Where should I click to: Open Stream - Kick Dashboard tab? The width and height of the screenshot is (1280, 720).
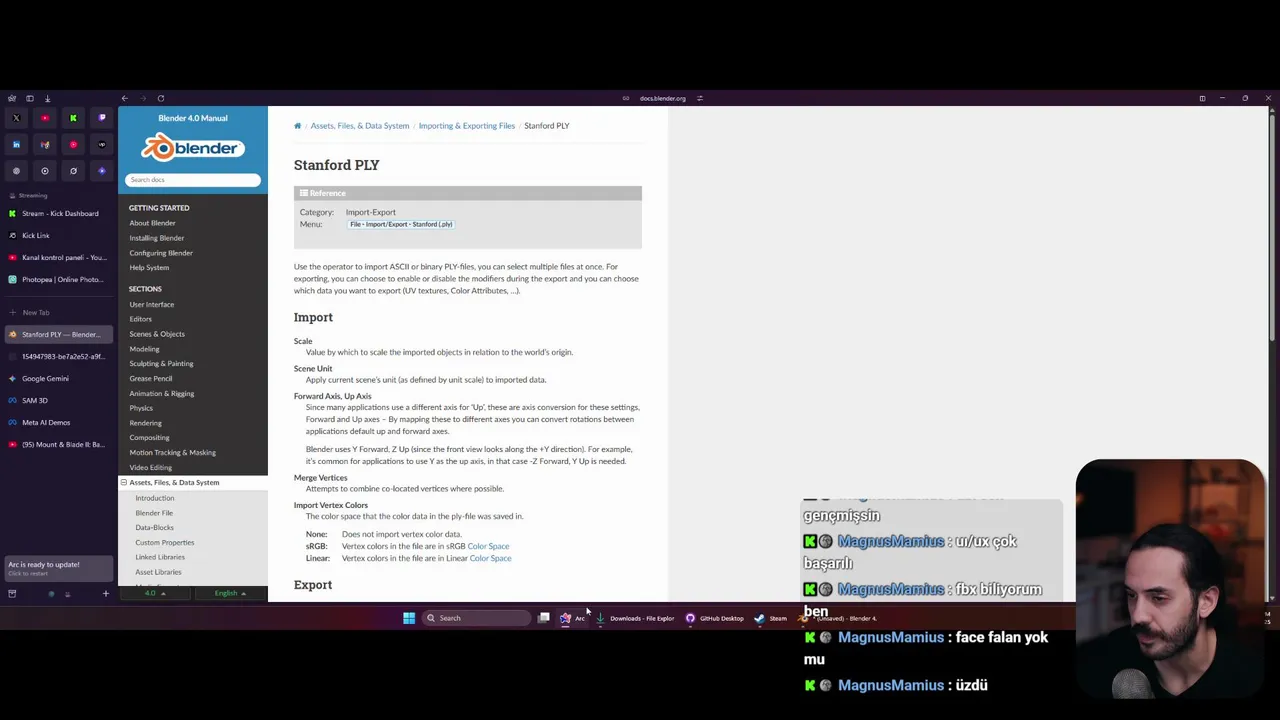[58, 213]
